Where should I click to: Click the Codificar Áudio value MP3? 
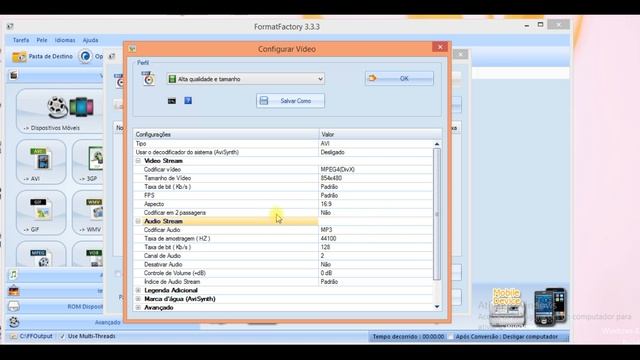point(326,230)
